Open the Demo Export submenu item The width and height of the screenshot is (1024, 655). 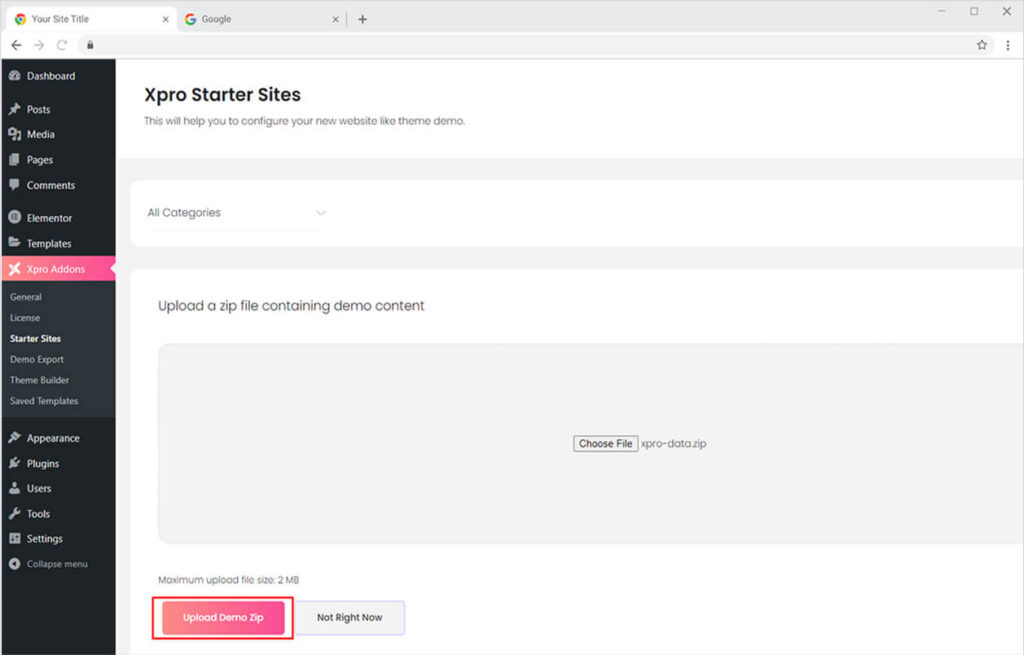(x=37, y=359)
